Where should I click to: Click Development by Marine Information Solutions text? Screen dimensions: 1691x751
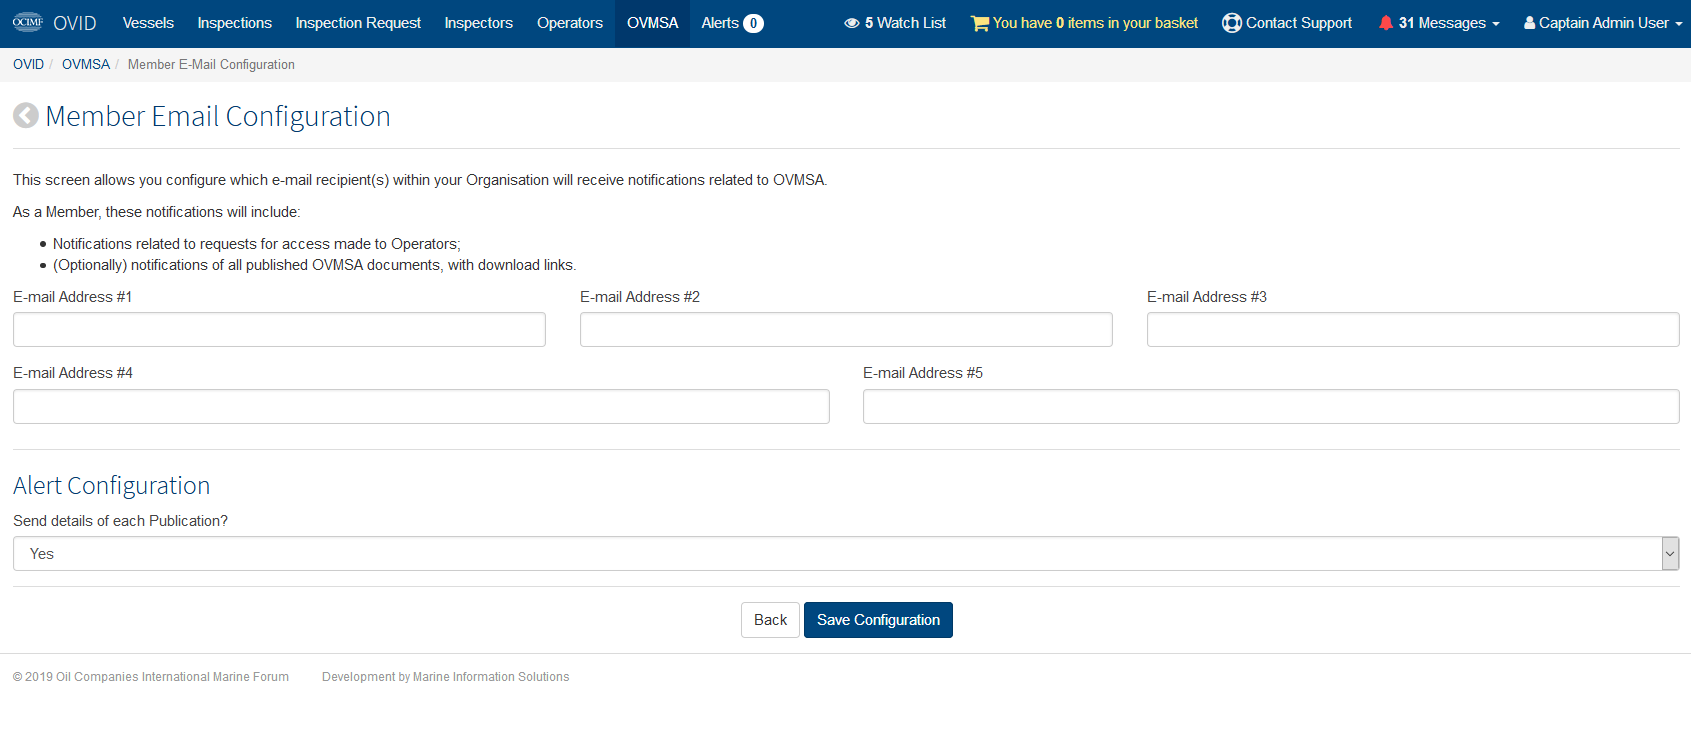pos(446,677)
